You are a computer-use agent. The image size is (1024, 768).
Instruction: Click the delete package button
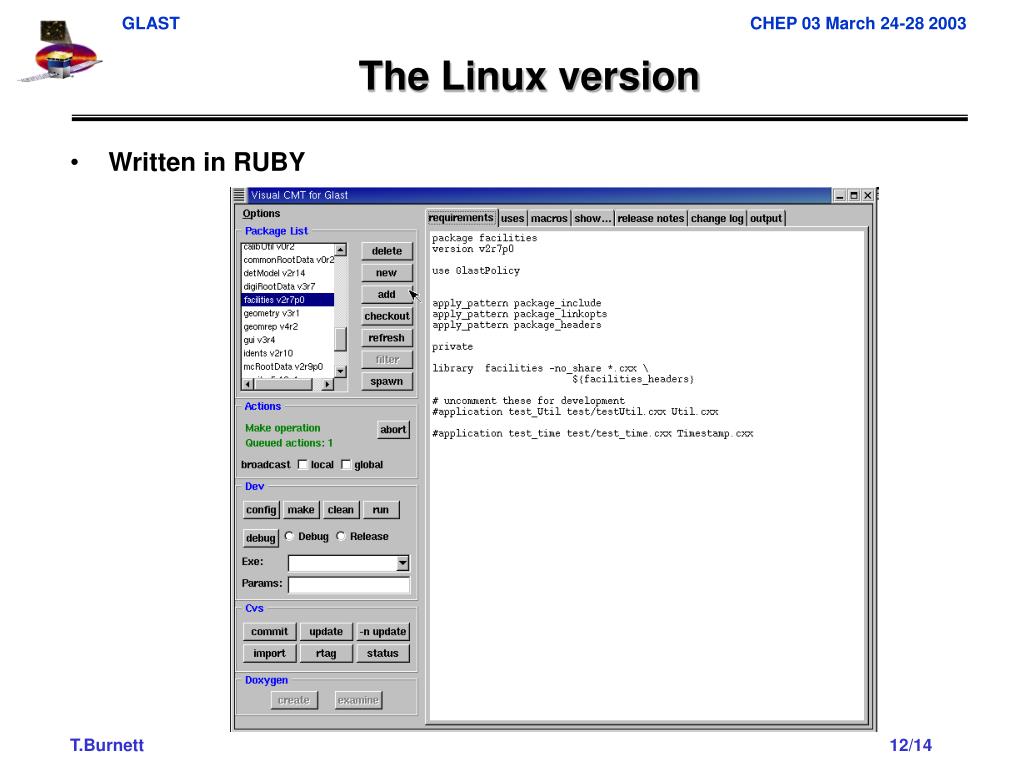coord(387,251)
